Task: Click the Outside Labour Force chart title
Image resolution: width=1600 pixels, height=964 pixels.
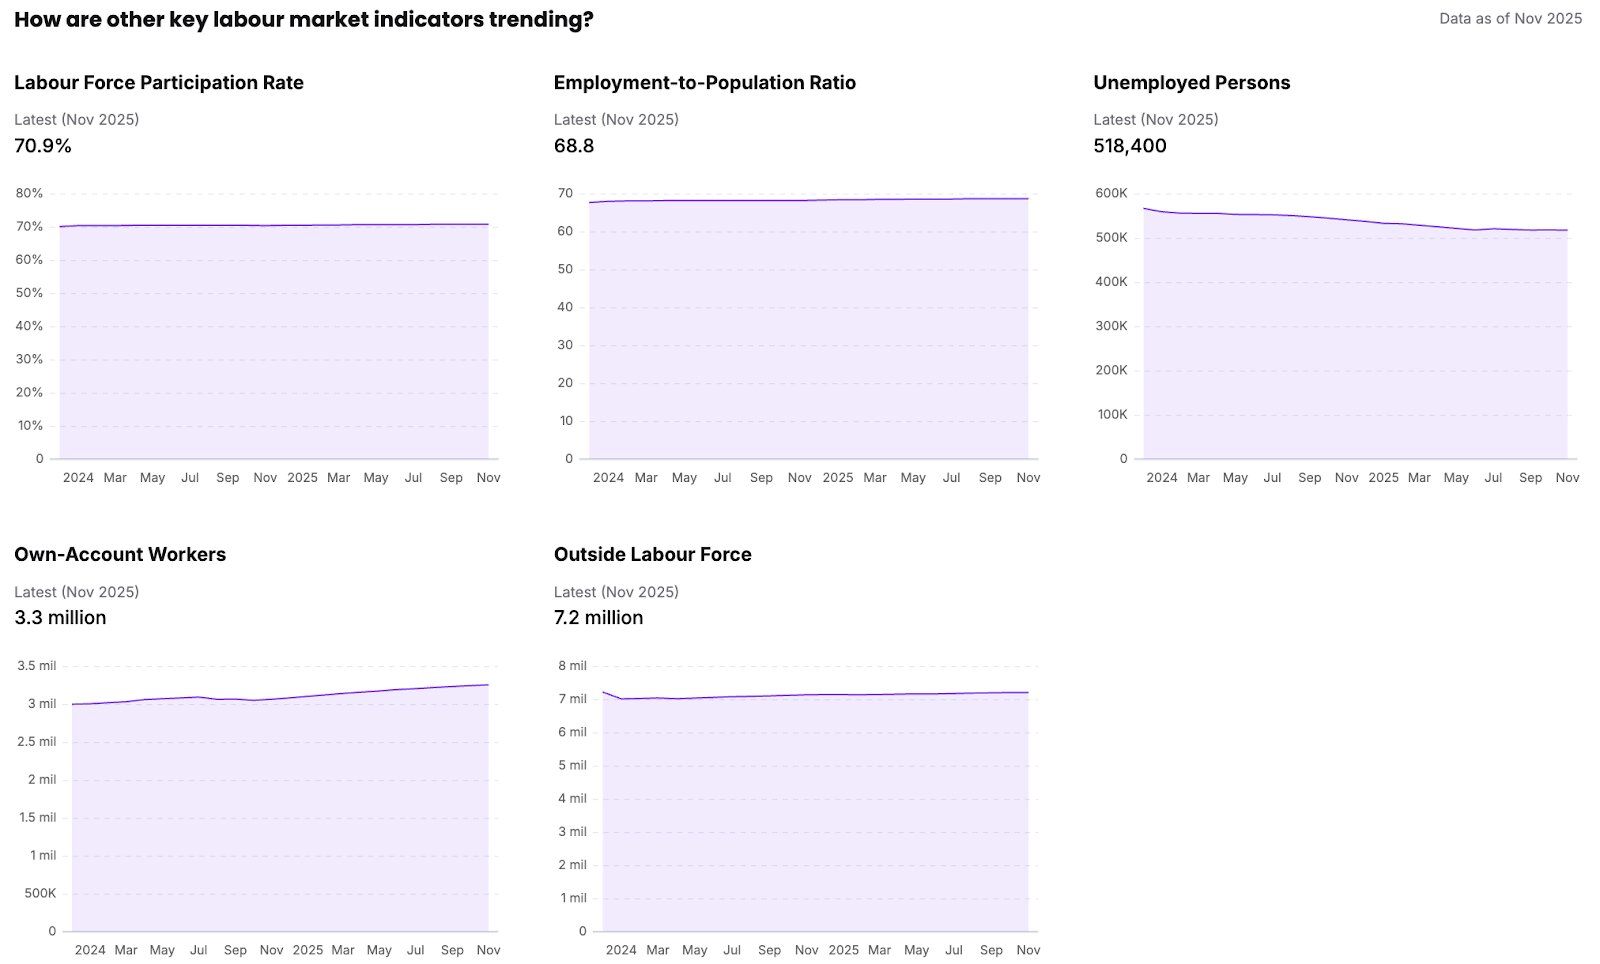Action: coord(652,555)
